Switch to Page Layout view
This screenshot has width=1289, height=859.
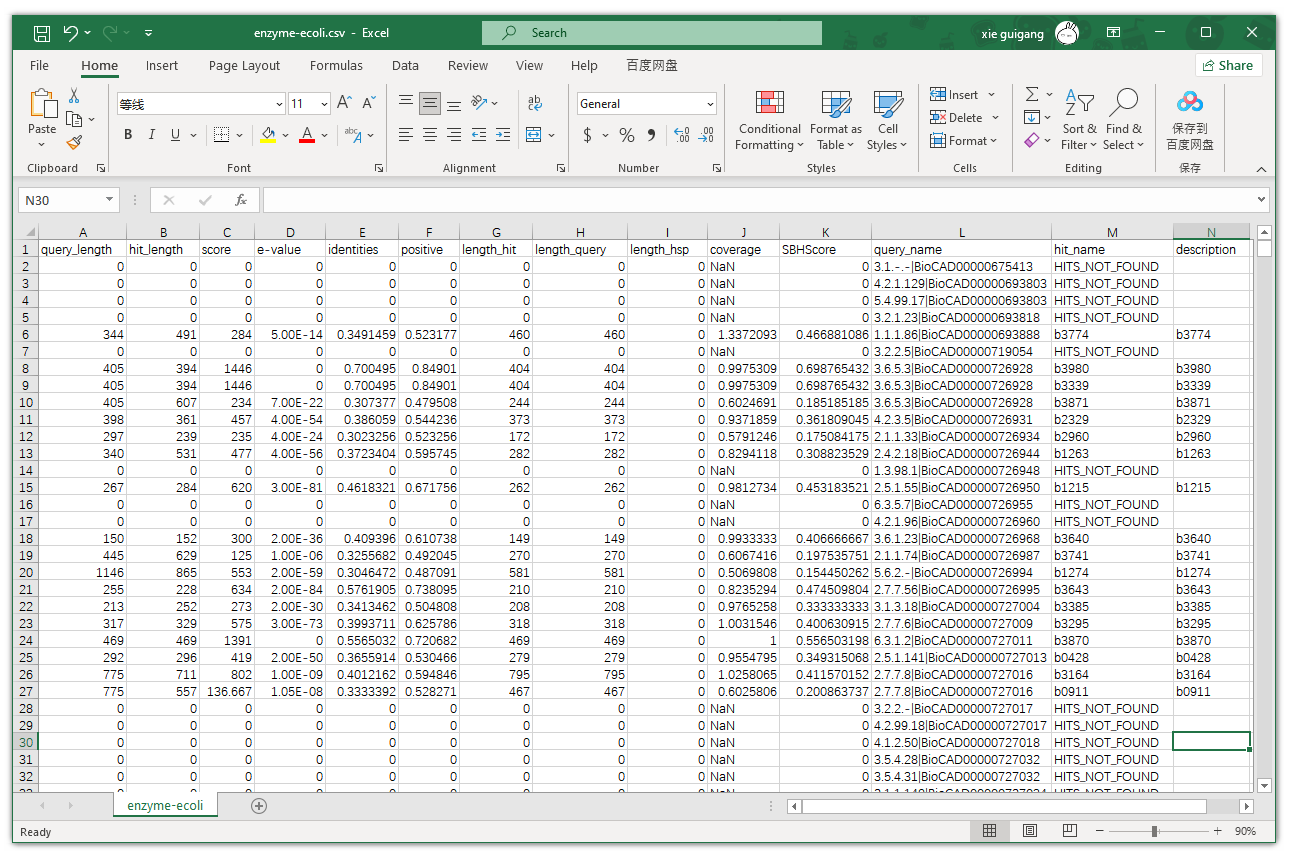pos(1029,831)
